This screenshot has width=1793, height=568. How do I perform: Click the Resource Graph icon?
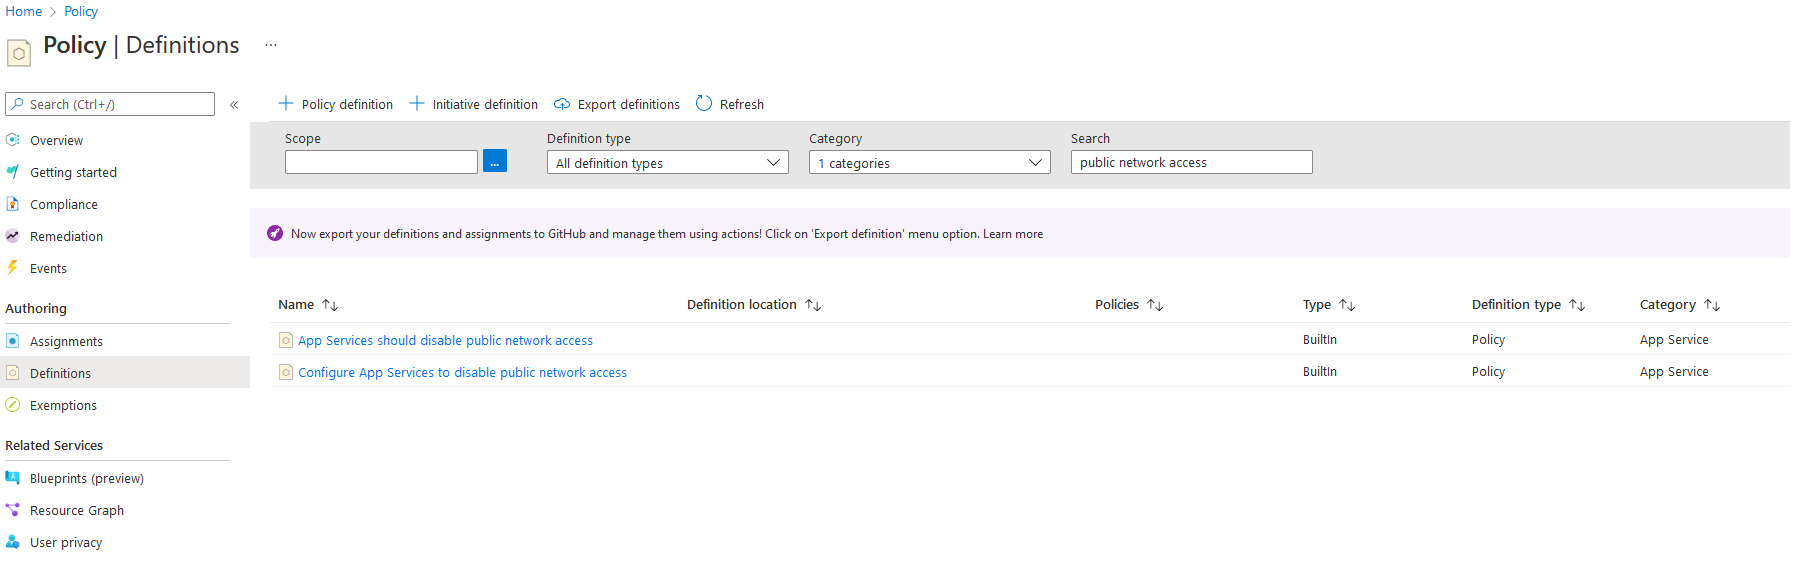tap(13, 510)
